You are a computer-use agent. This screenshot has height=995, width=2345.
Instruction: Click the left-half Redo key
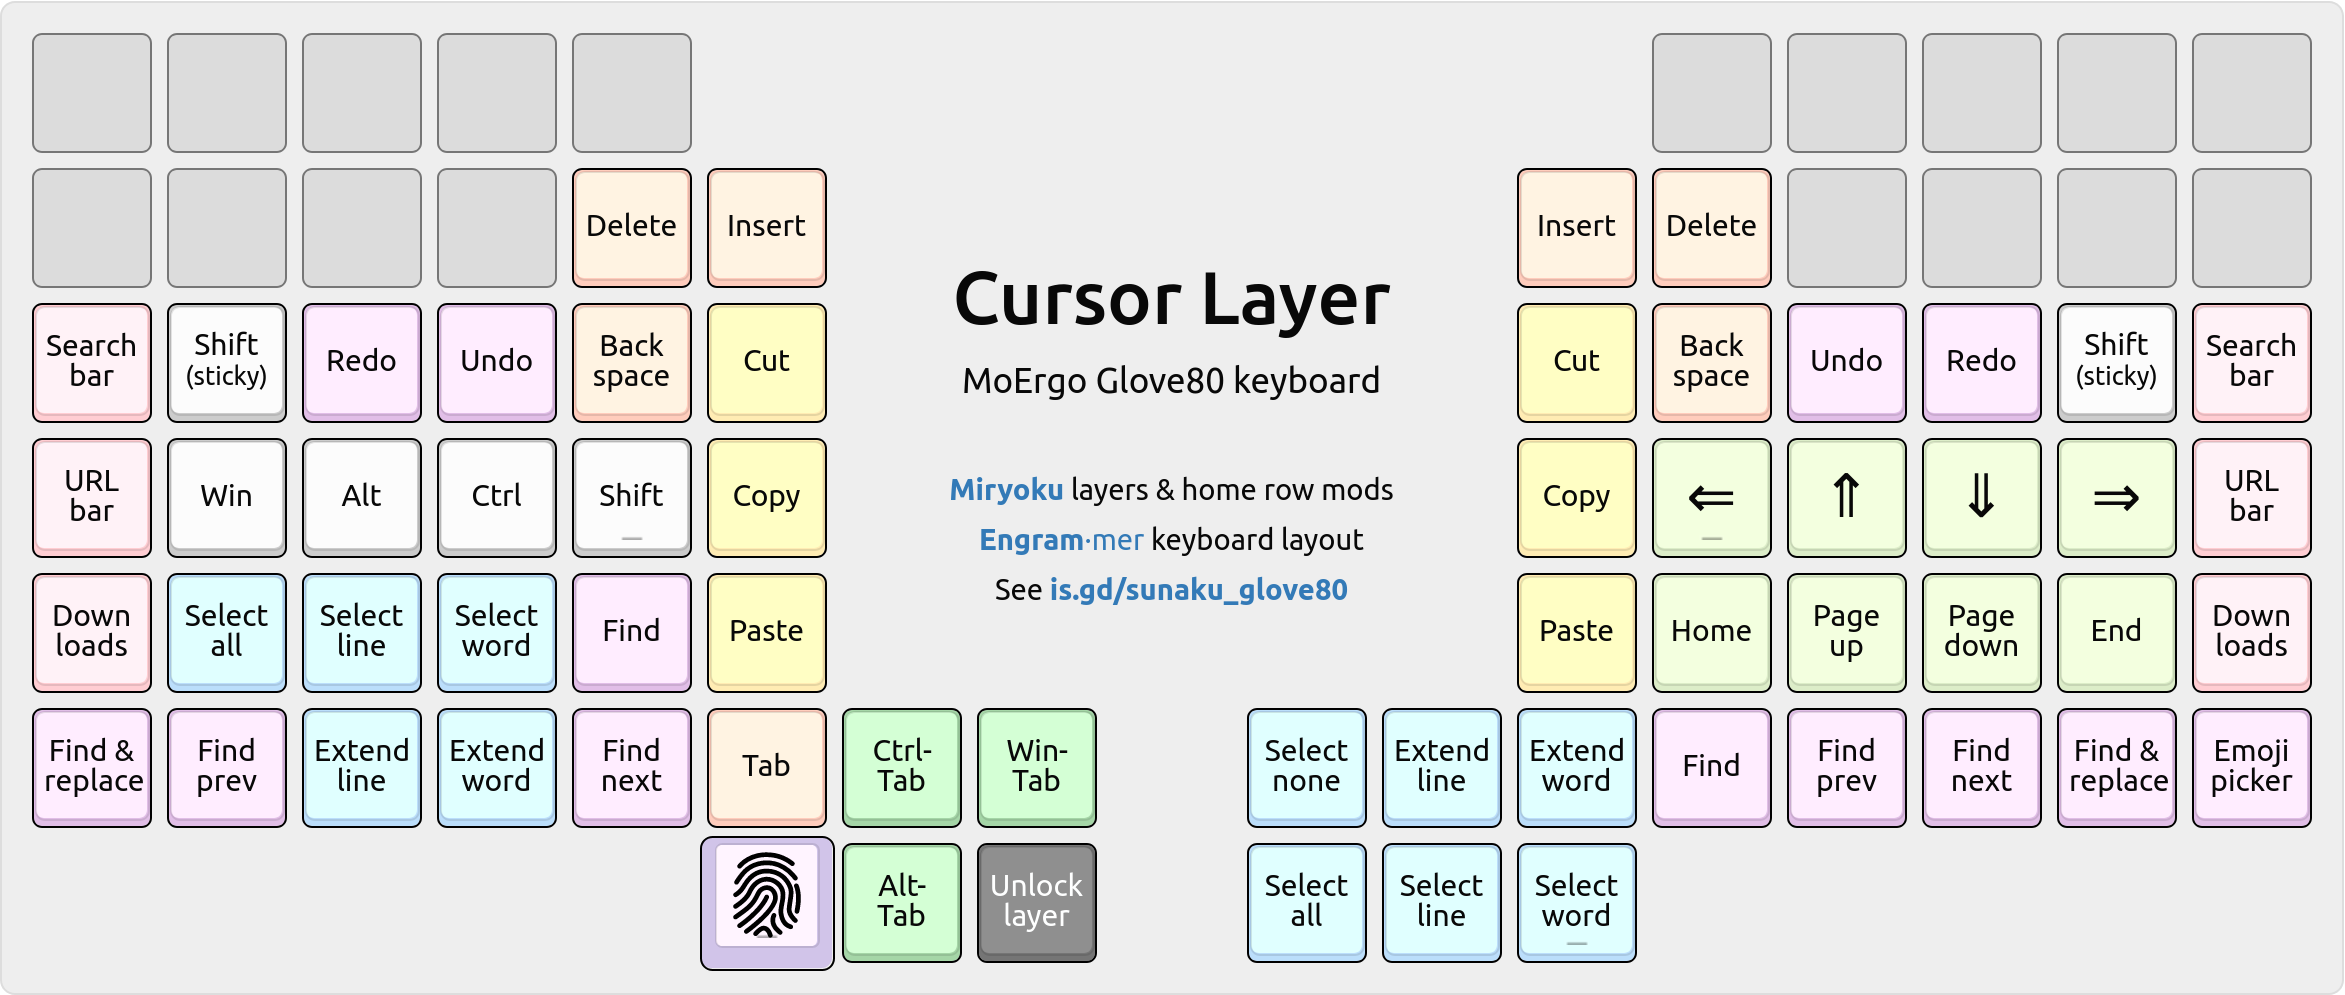pyautogui.click(x=361, y=362)
